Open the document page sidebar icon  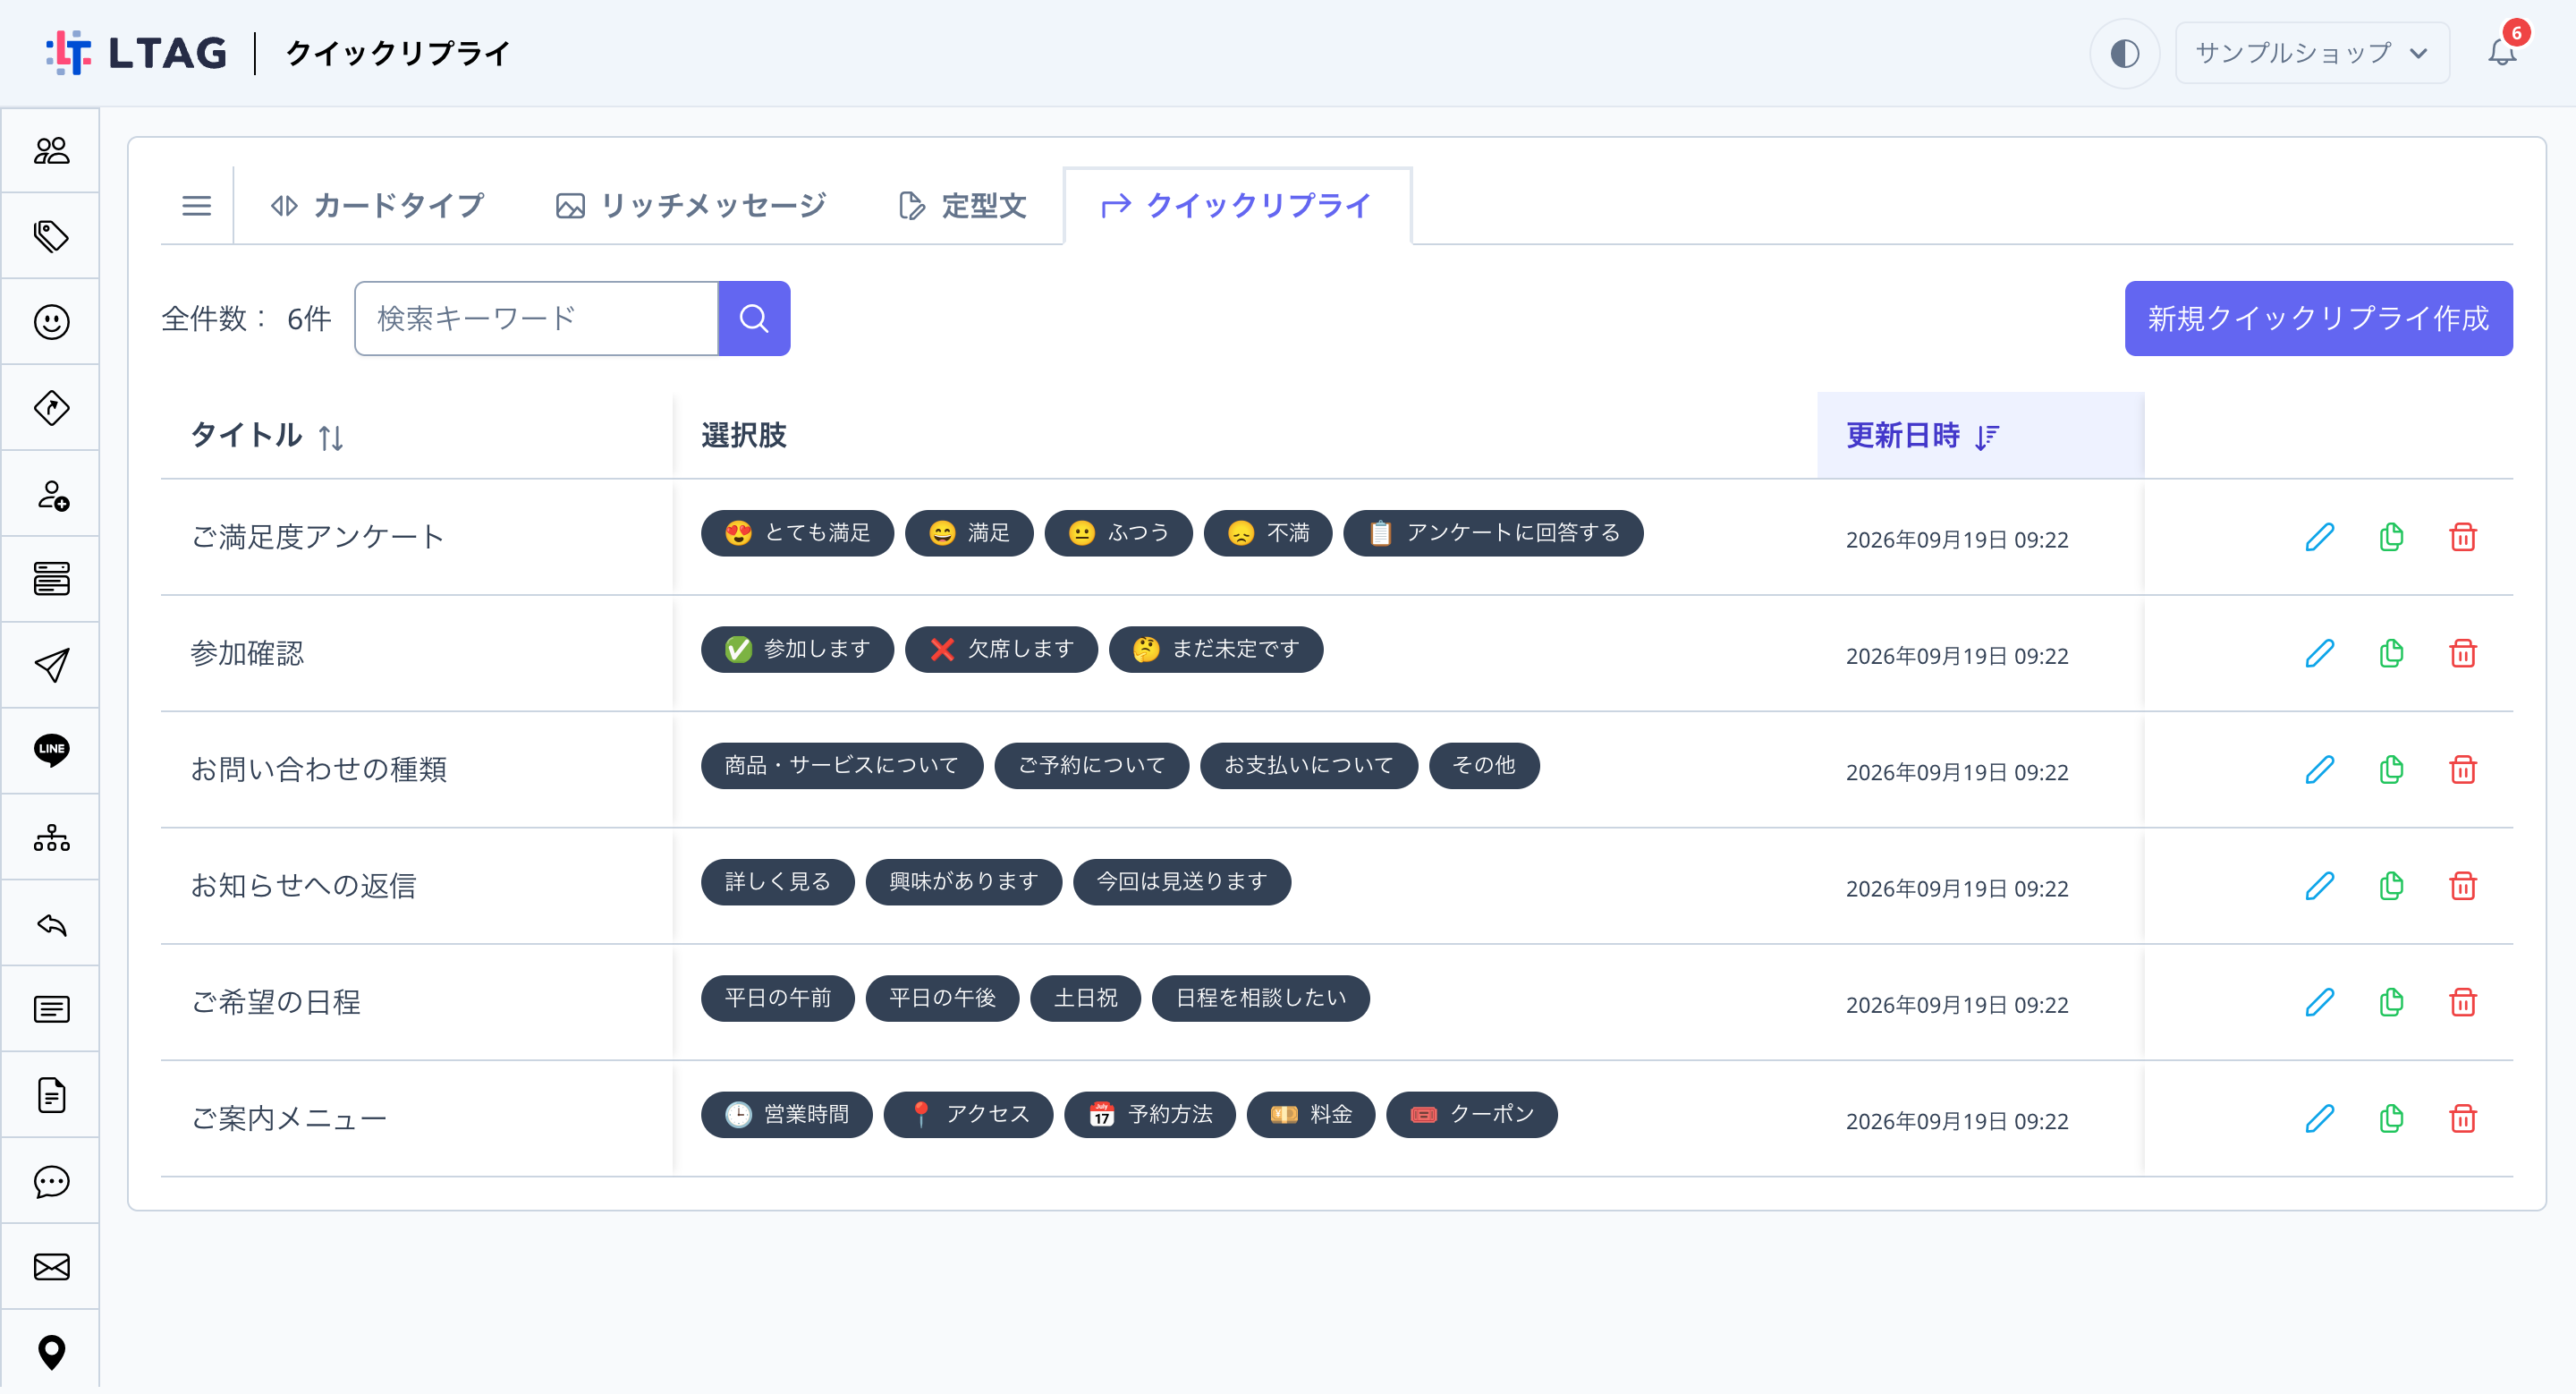pyautogui.click(x=51, y=1095)
